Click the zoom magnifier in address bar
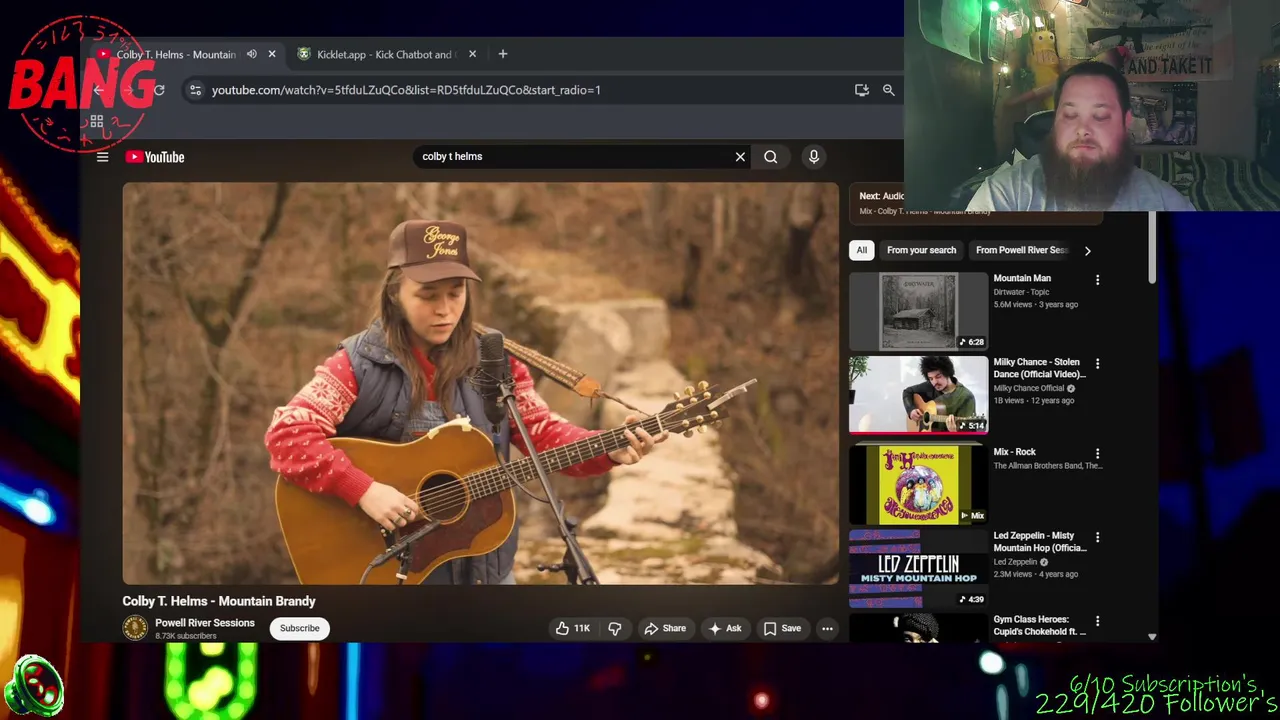Screen dimensions: 1280x720 (x=888, y=90)
